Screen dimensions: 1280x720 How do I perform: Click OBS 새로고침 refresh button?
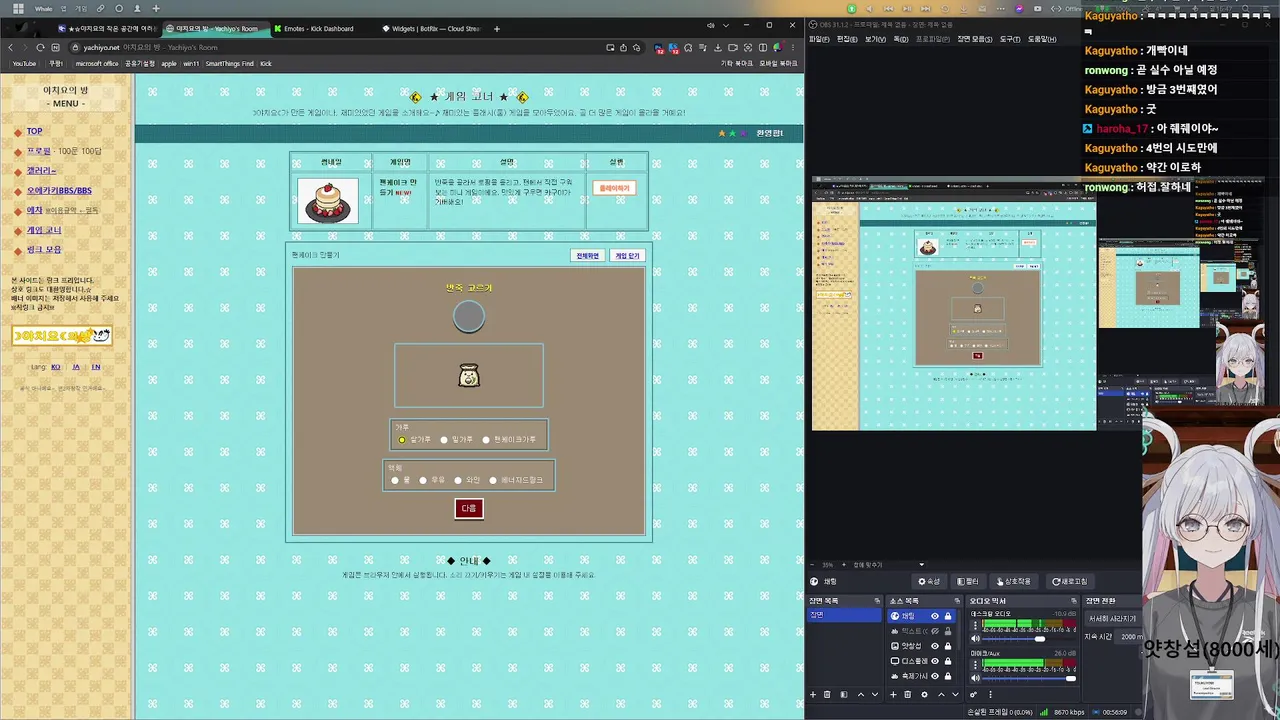[1070, 581]
